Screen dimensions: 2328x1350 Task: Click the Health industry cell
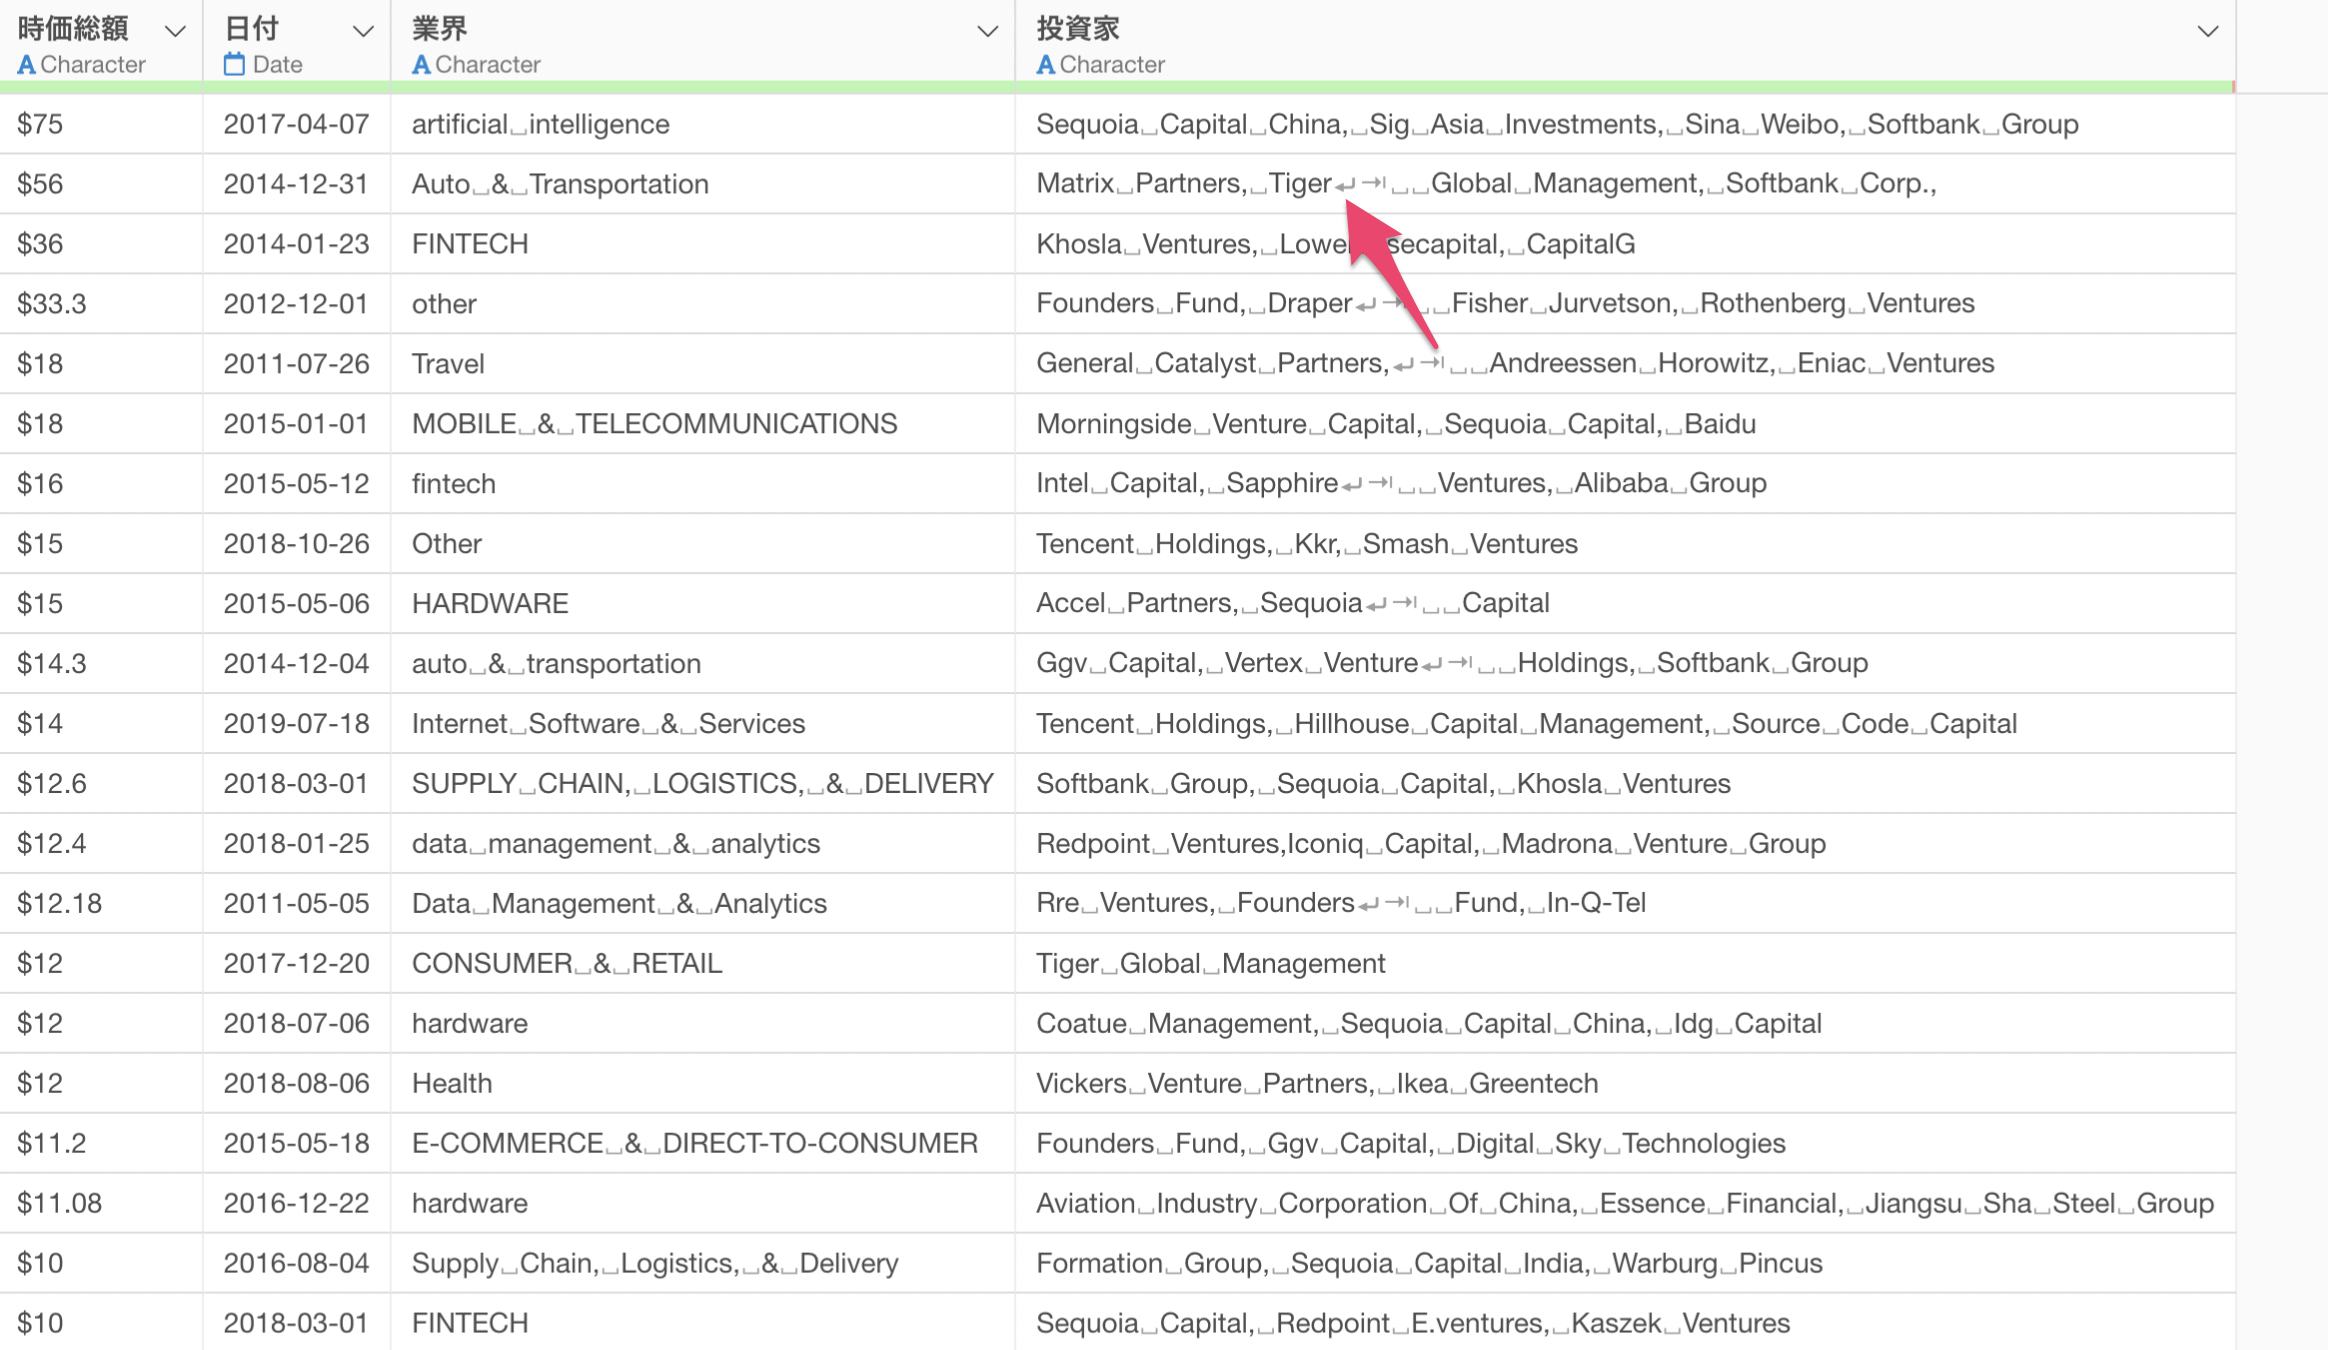coord(703,1084)
